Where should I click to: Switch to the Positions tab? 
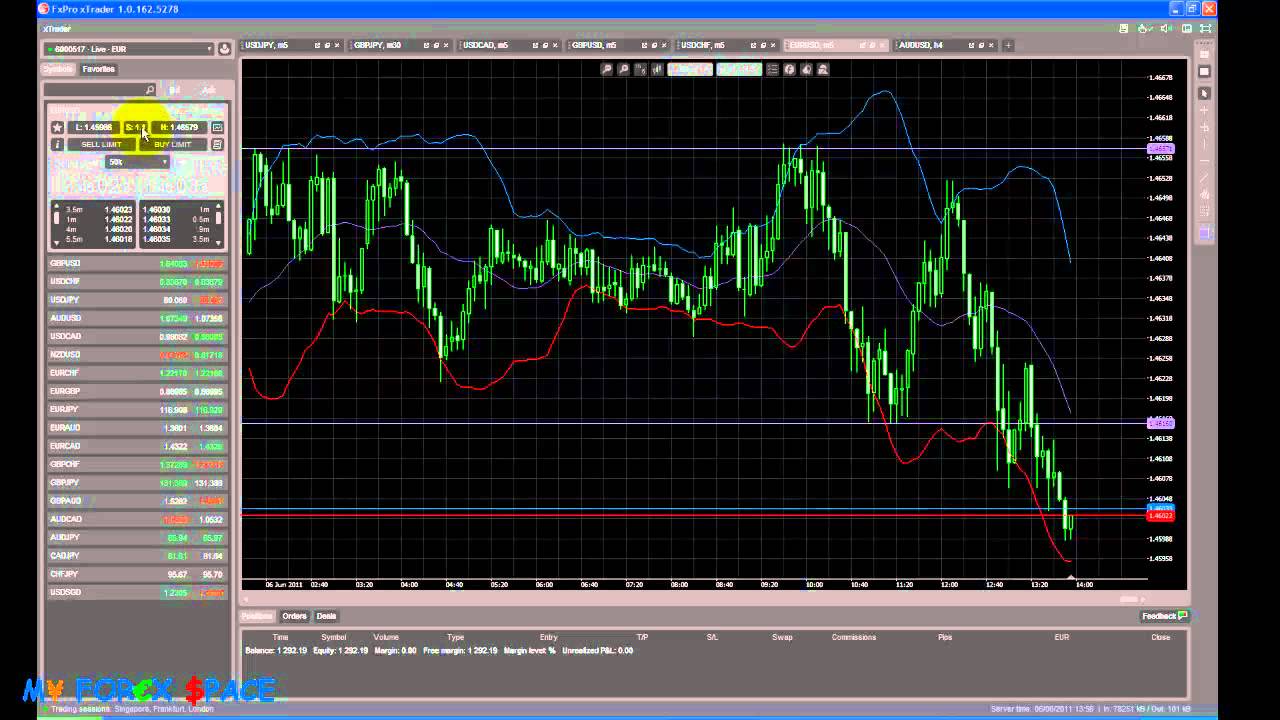257,616
